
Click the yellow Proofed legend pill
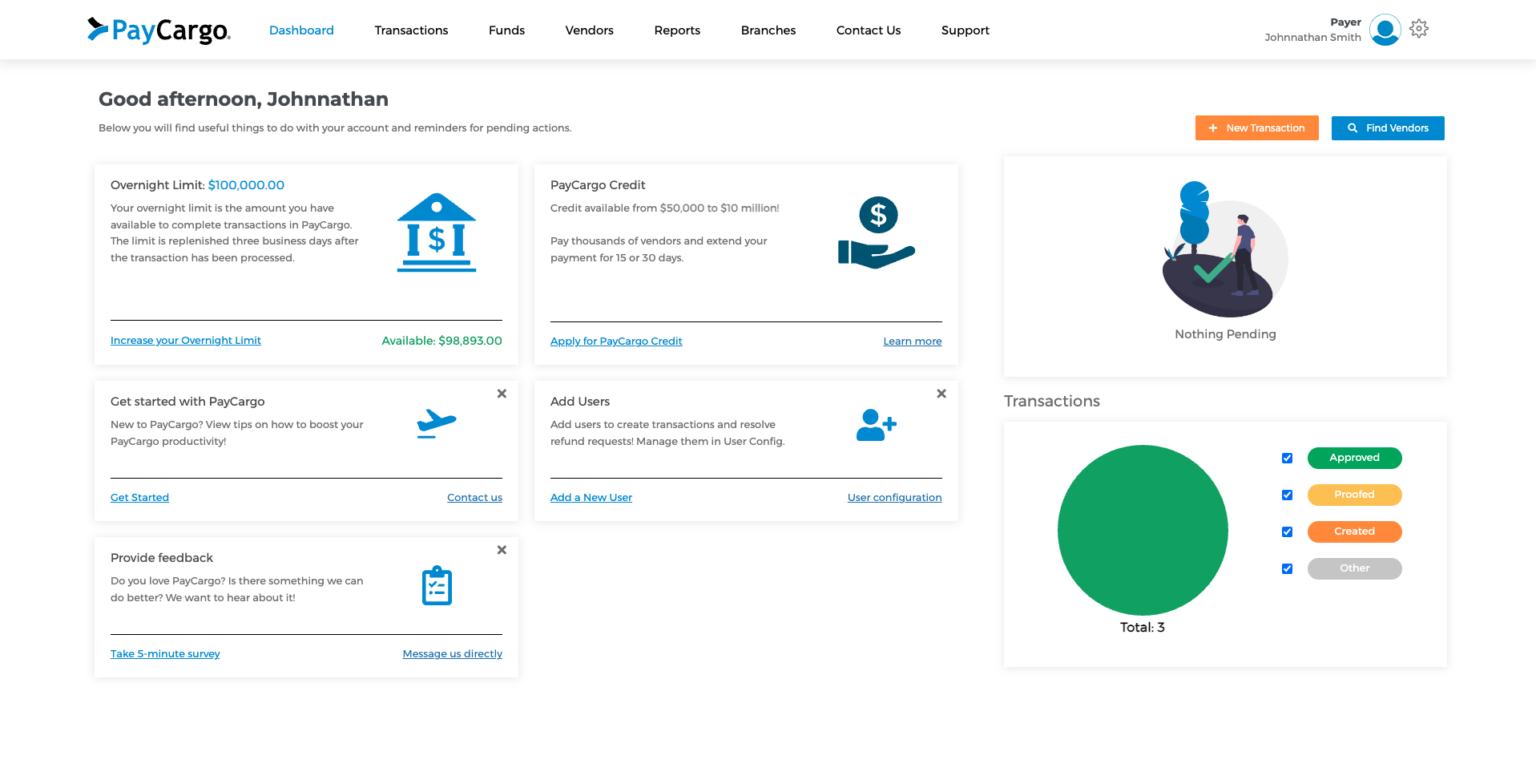coord(1355,495)
